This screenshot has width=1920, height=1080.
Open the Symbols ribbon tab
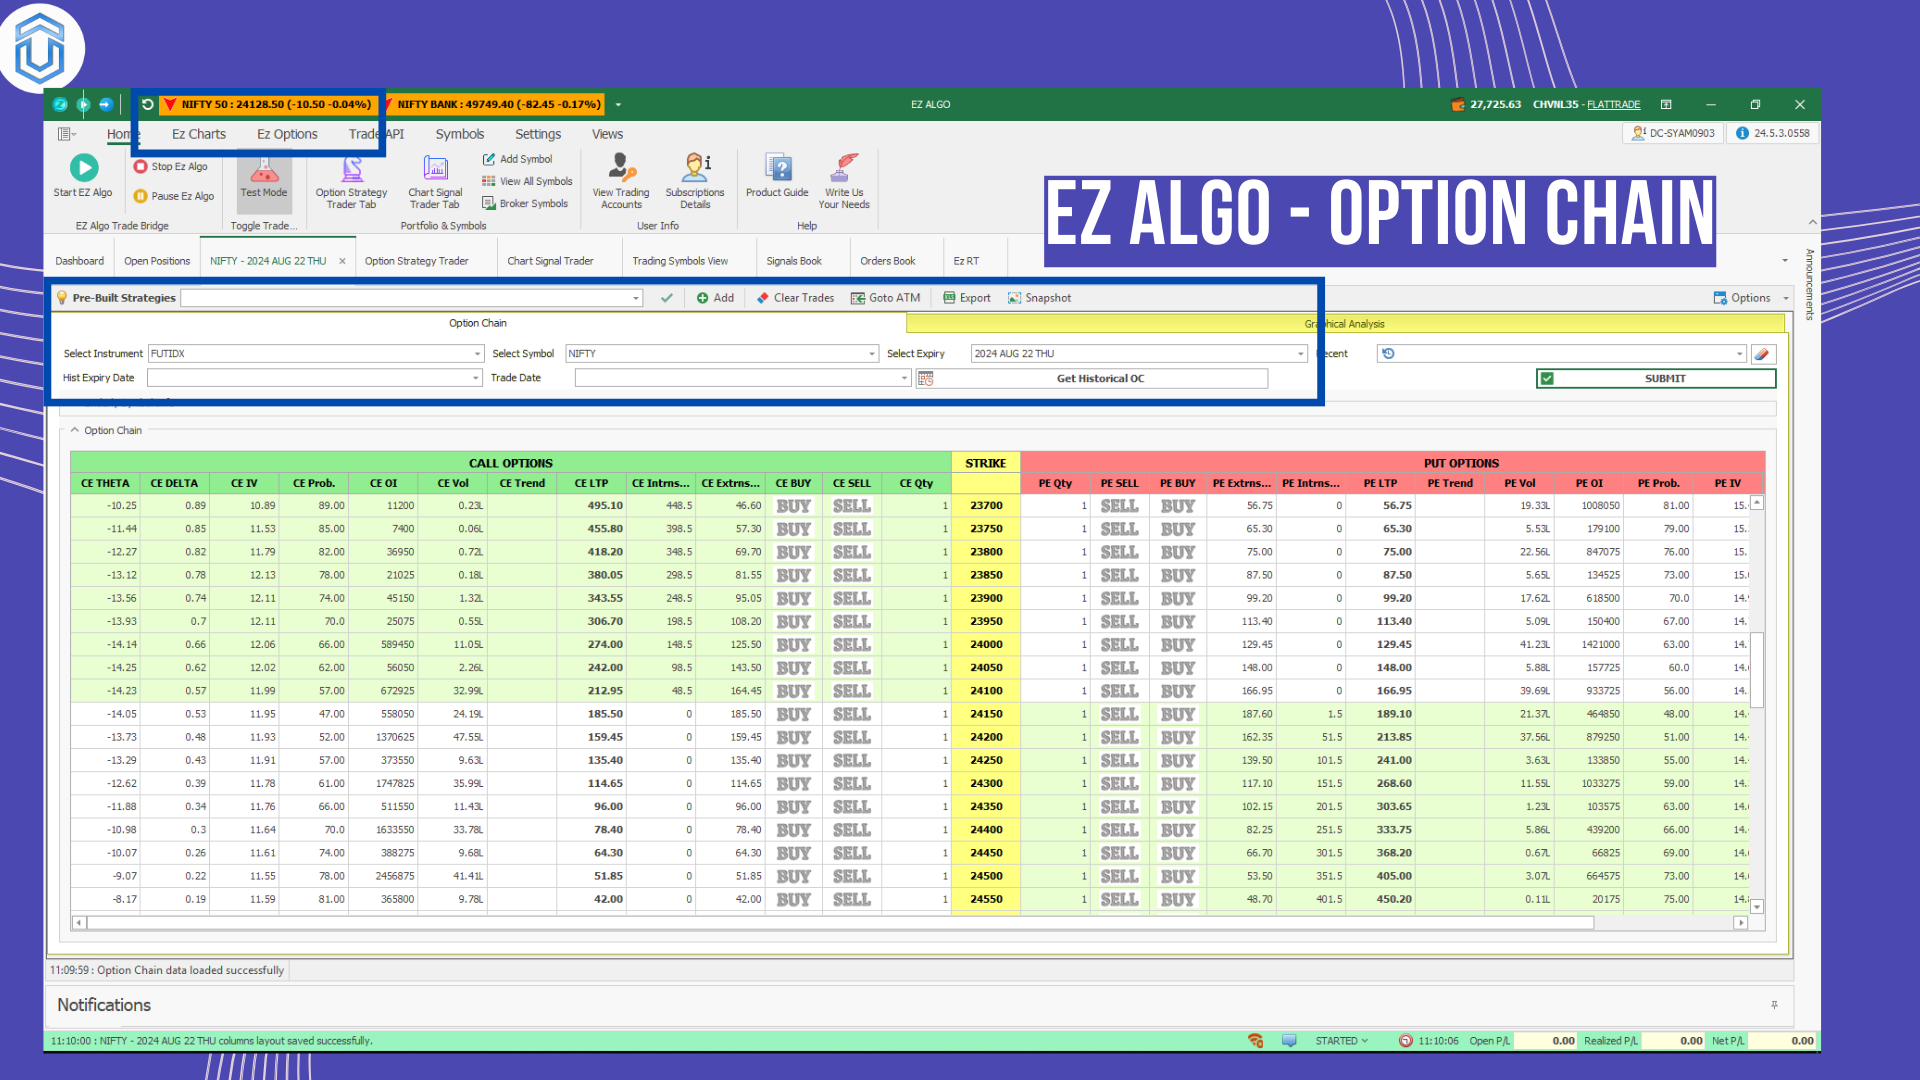460,134
